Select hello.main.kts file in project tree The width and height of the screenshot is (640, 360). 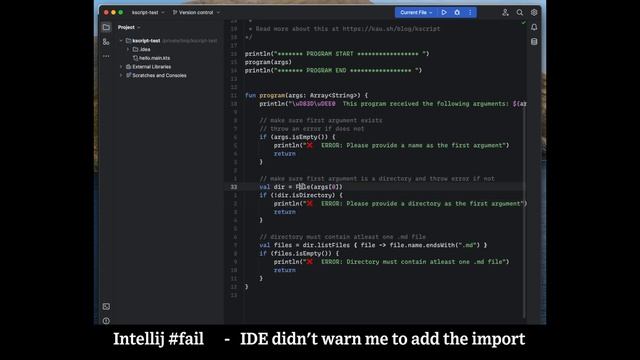154,58
